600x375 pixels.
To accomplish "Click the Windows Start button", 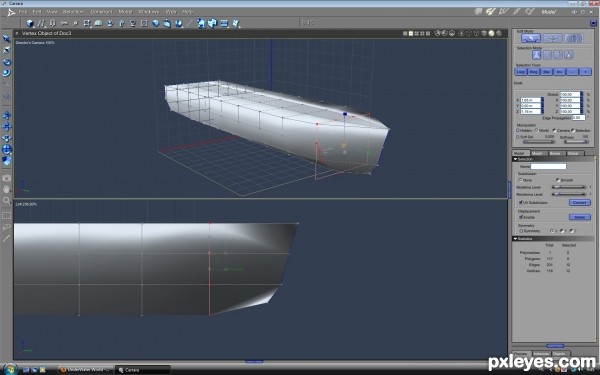I will click(x=10, y=369).
